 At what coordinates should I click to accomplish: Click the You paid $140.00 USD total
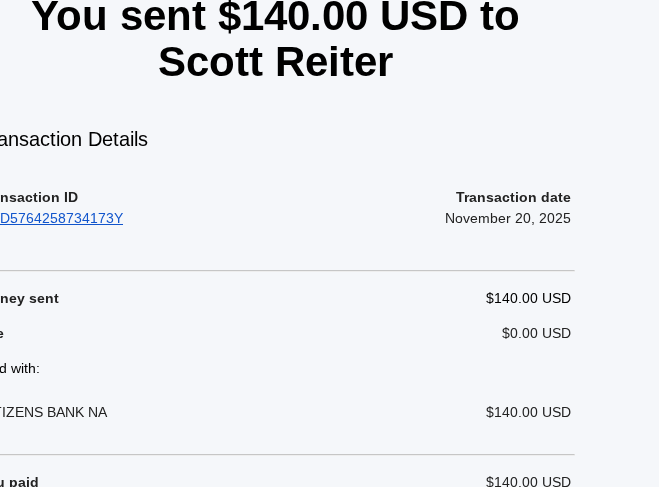coord(528,482)
